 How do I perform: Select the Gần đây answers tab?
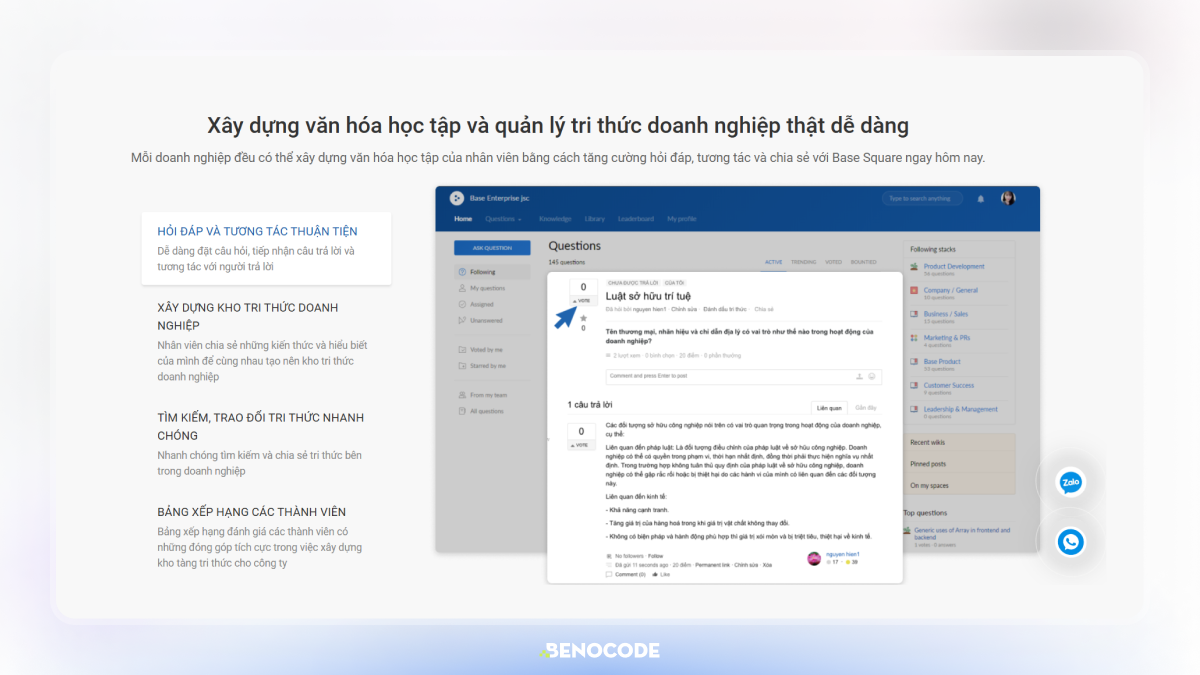tap(865, 408)
